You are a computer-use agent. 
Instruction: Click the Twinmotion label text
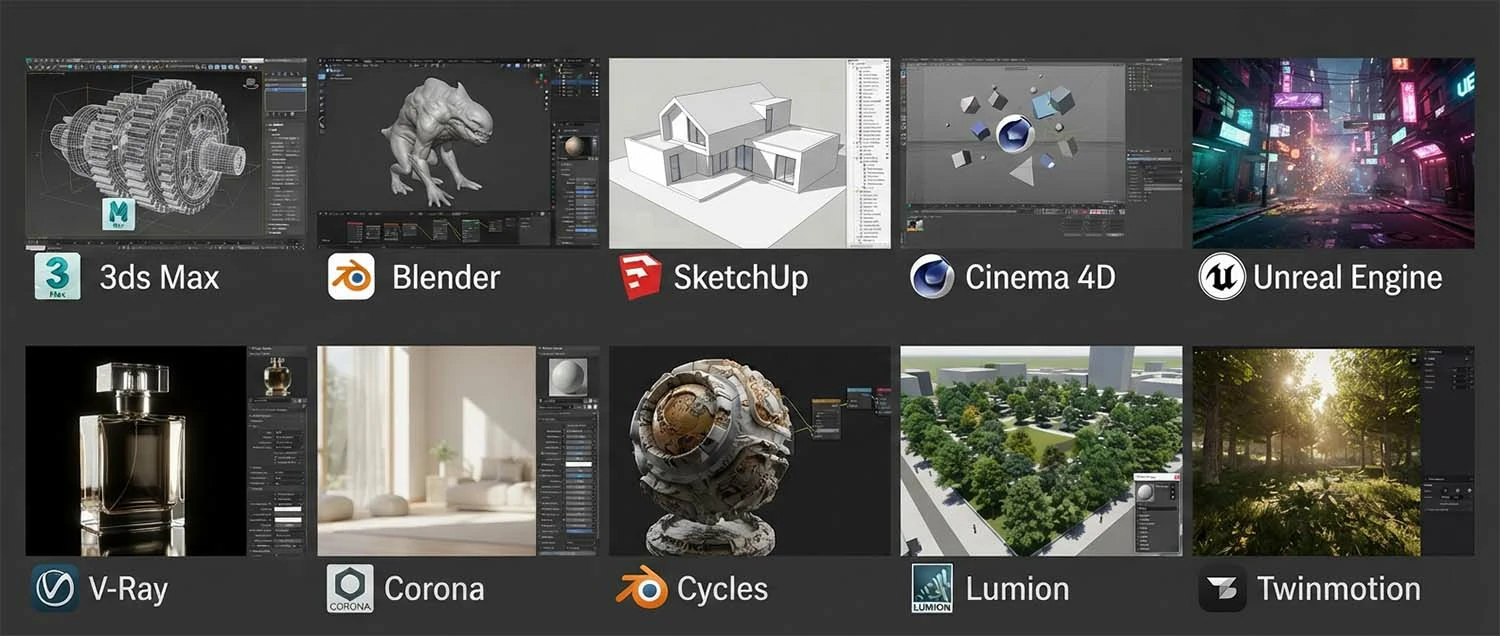pyautogui.click(x=1339, y=589)
